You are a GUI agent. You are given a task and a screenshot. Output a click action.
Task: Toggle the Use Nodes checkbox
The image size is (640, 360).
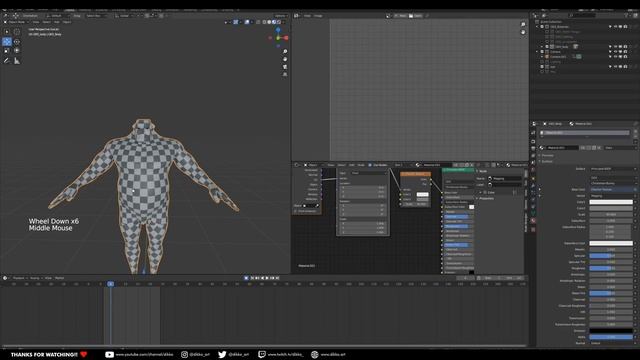(370, 165)
